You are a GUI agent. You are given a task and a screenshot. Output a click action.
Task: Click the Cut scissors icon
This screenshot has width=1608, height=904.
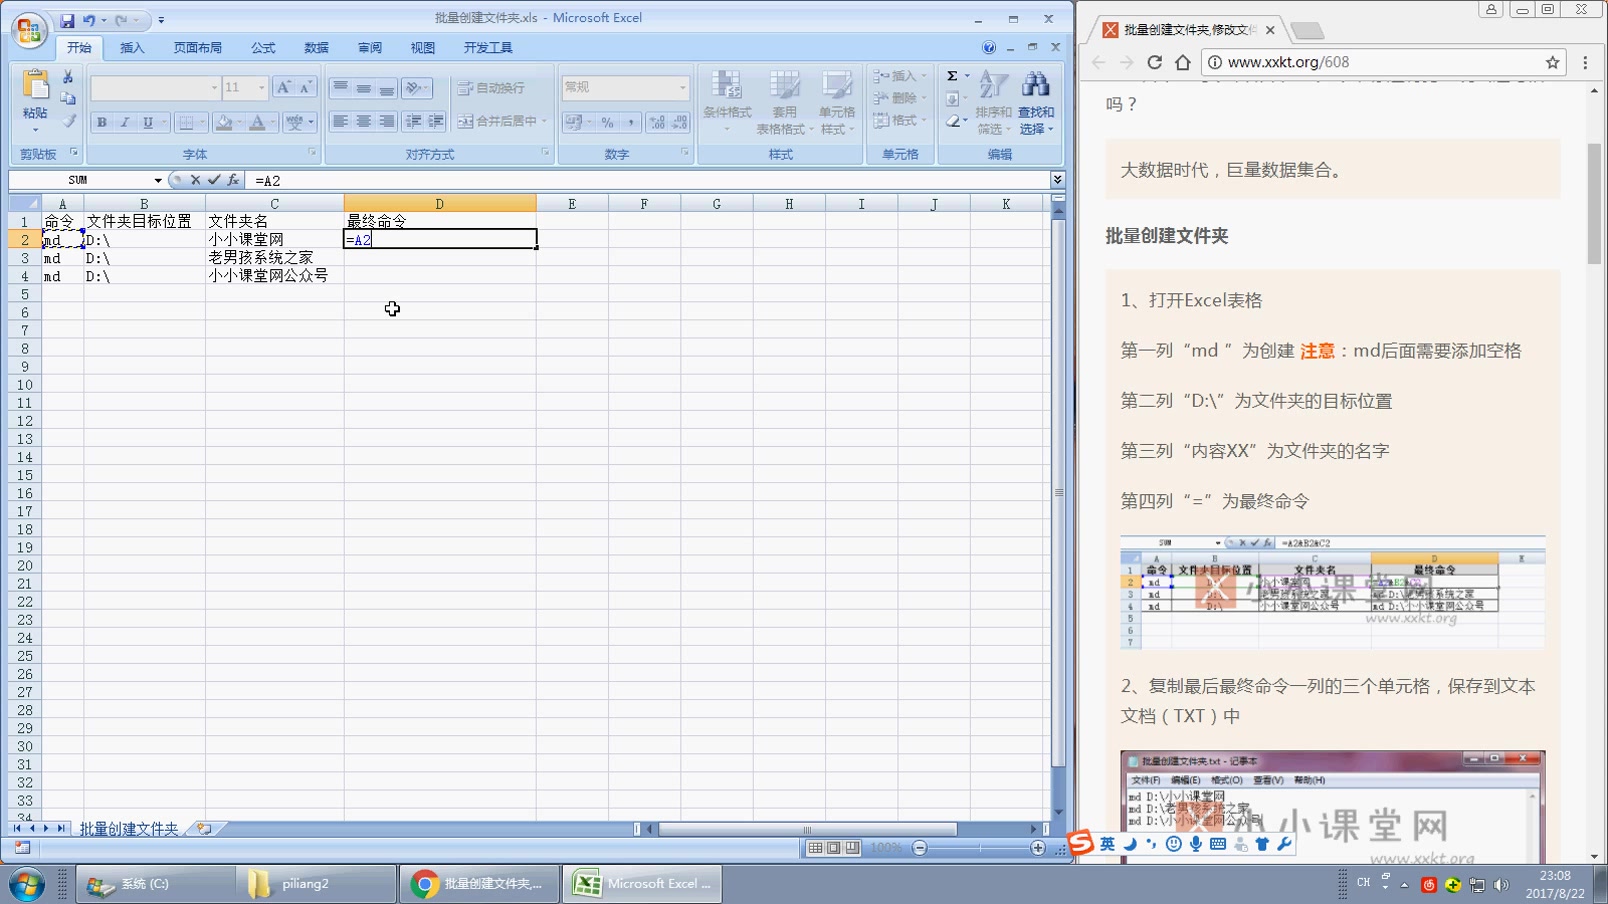(68, 76)
